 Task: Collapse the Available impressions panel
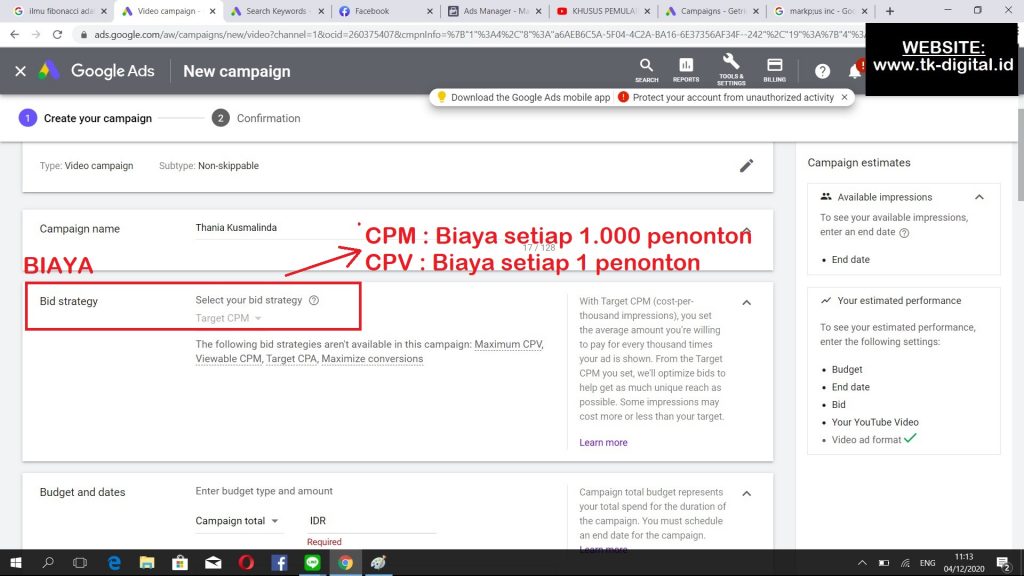tap(979, 197)
